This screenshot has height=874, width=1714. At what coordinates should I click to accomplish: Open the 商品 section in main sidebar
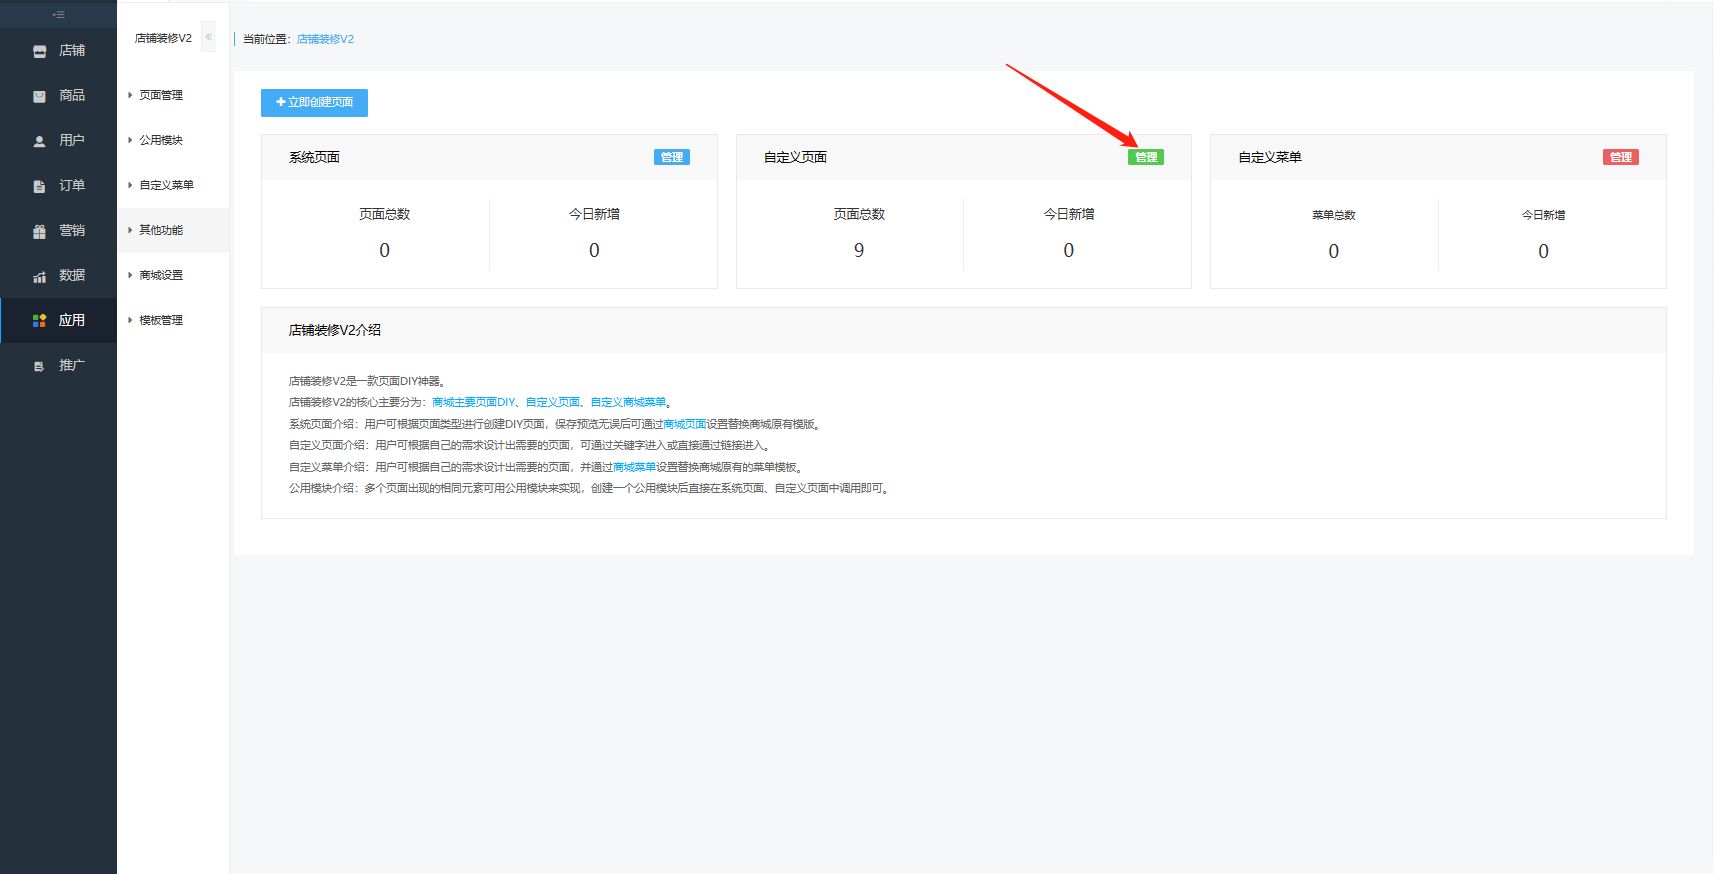tap(58, 95)
